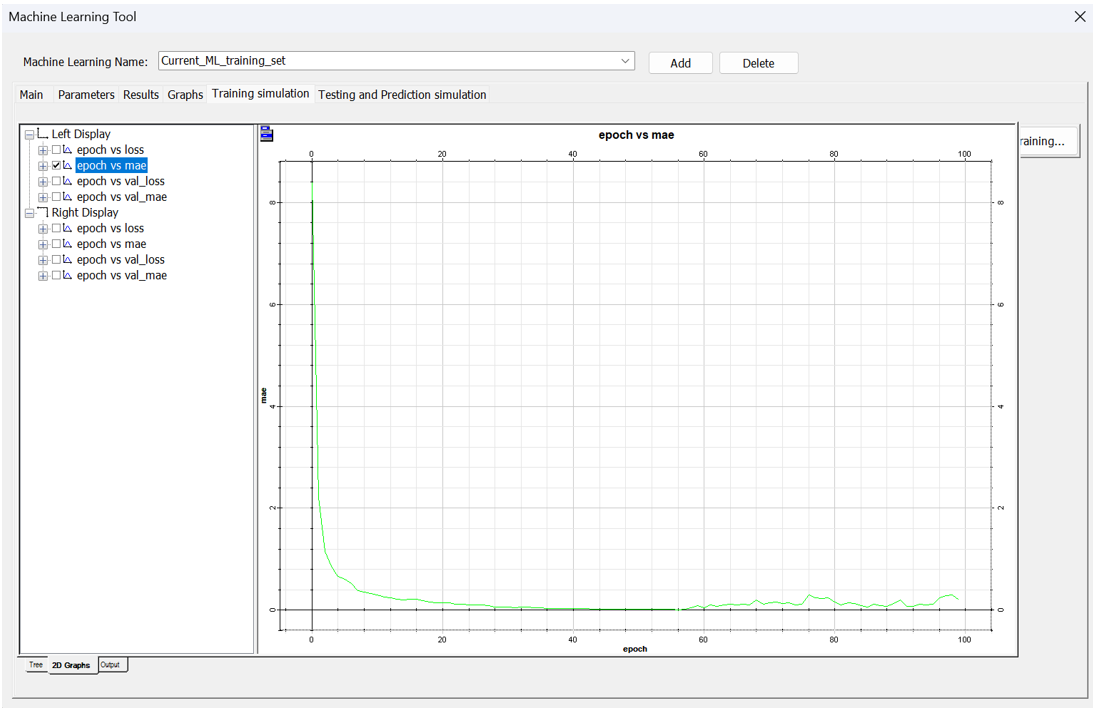This screenshot has width=1093, height=712.
Task: Open Testing and Prediction simulation tab
Action: (x=402, y=95)
